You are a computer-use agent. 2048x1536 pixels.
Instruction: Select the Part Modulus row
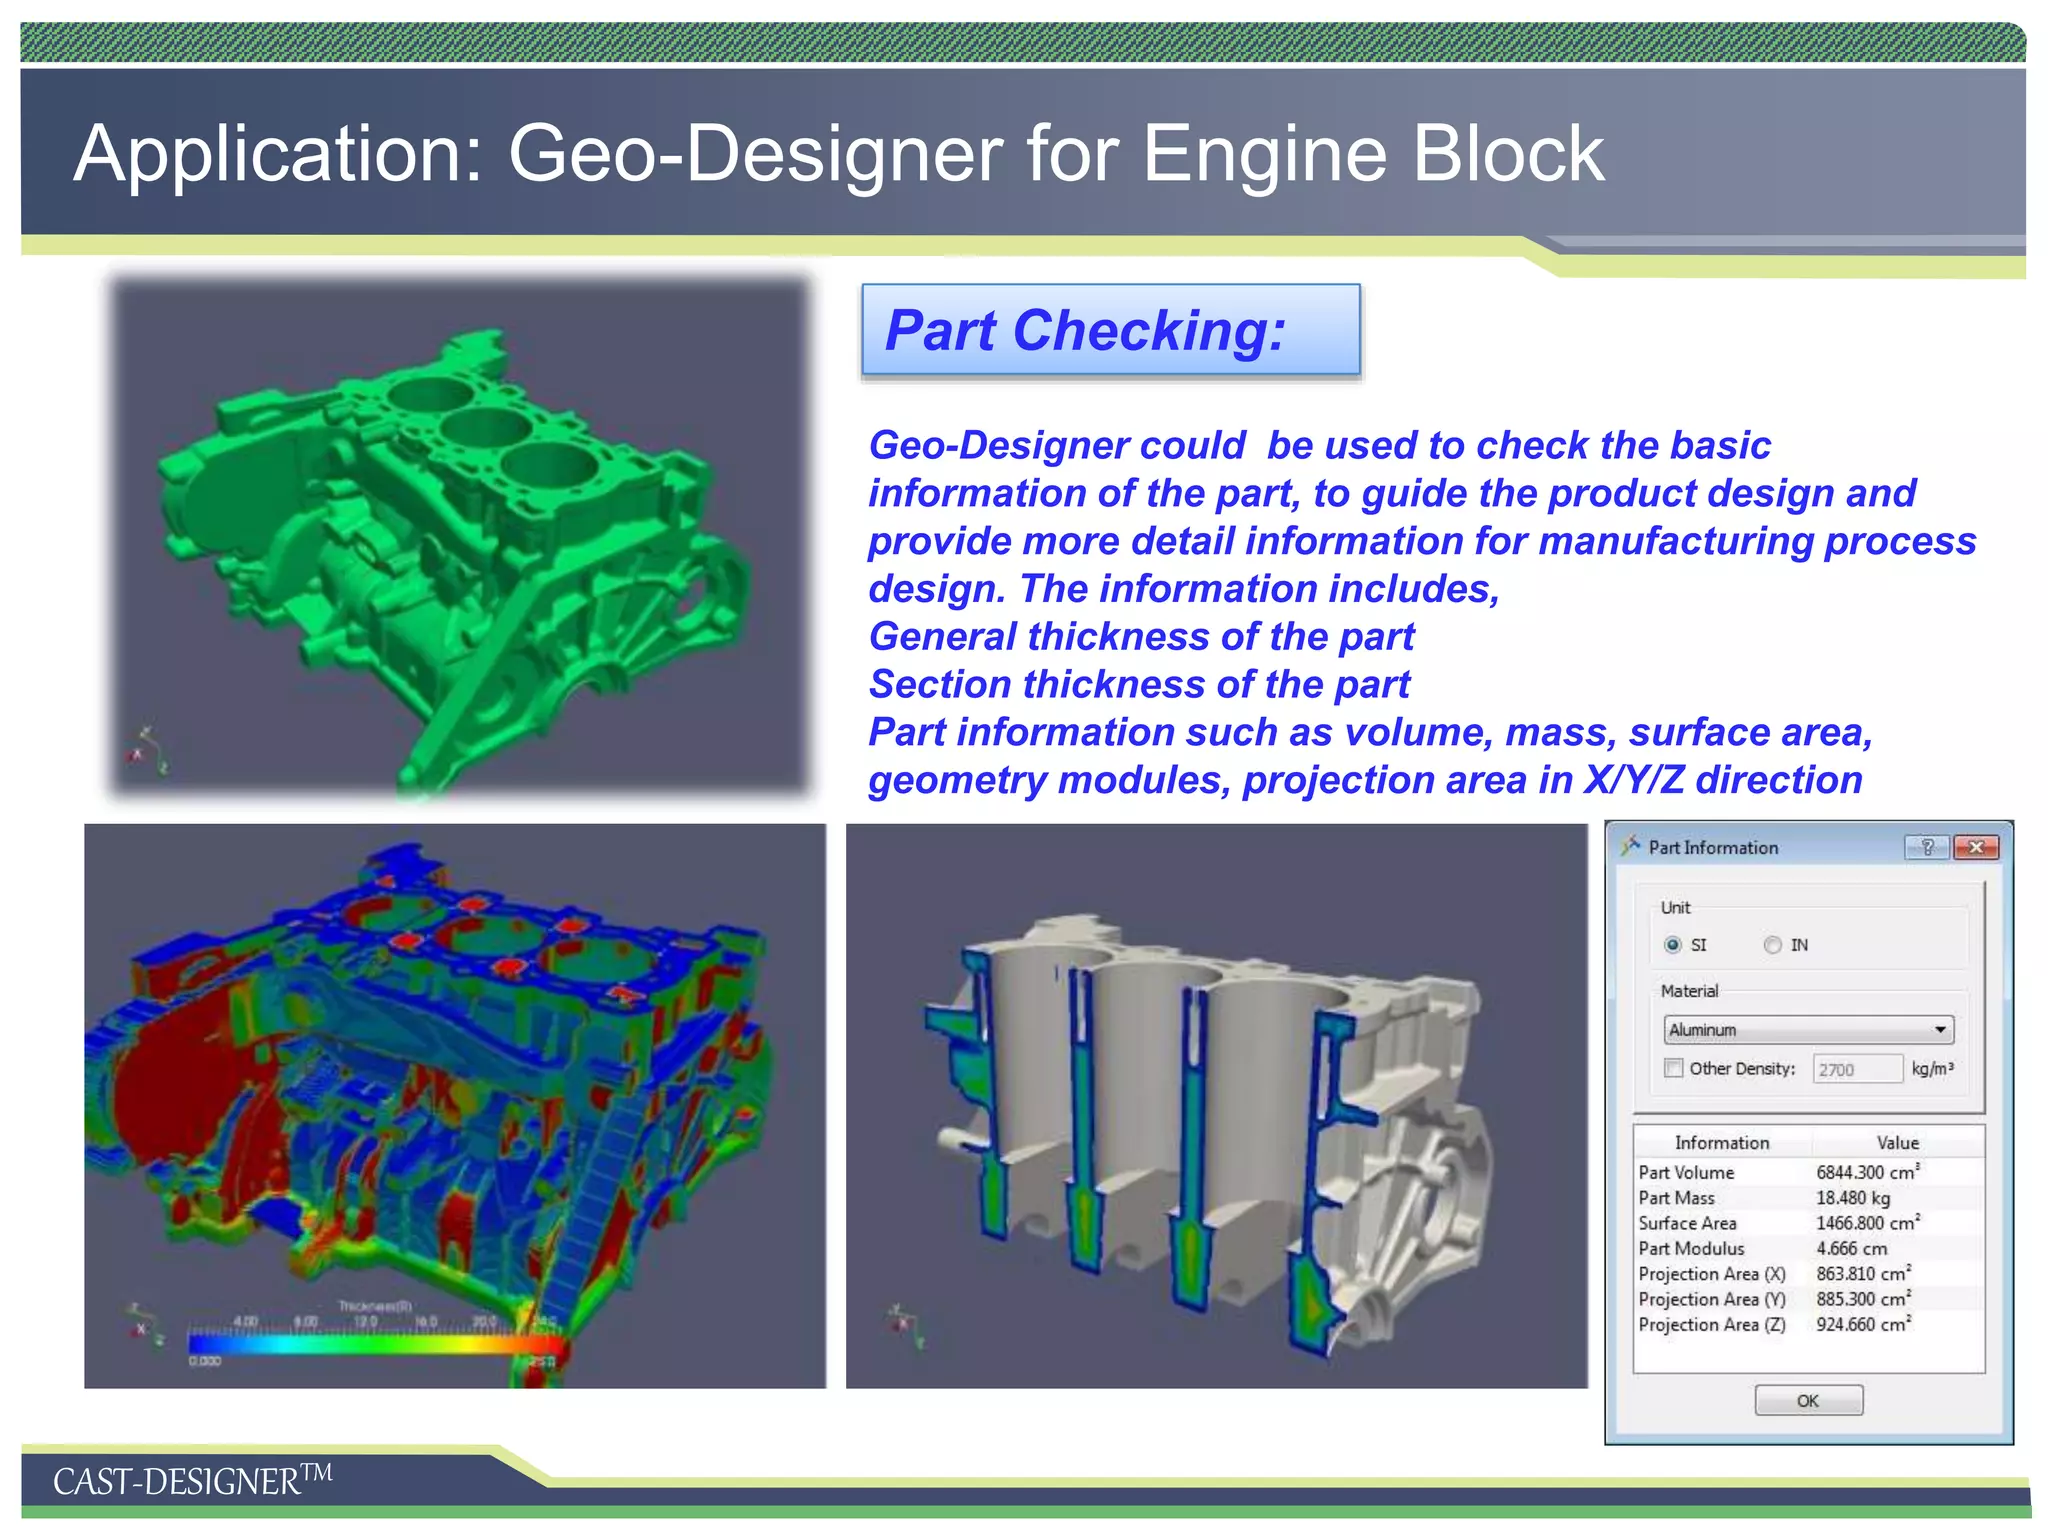click(1808, 1248)
